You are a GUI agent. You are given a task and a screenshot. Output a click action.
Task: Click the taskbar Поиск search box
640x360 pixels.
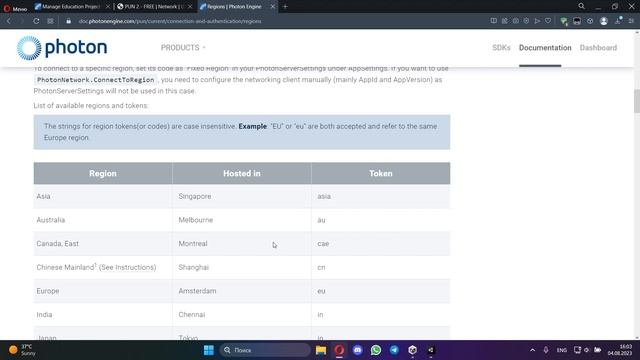265,350
